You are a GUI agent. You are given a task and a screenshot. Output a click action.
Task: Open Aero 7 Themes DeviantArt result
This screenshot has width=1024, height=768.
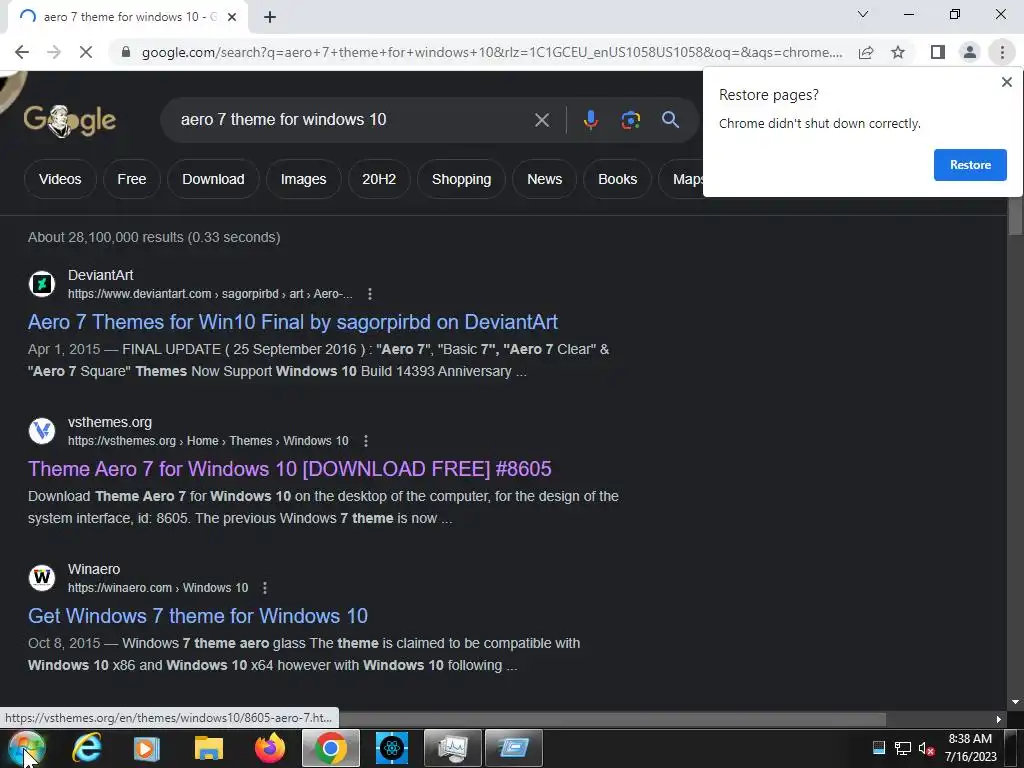(293, 322)
